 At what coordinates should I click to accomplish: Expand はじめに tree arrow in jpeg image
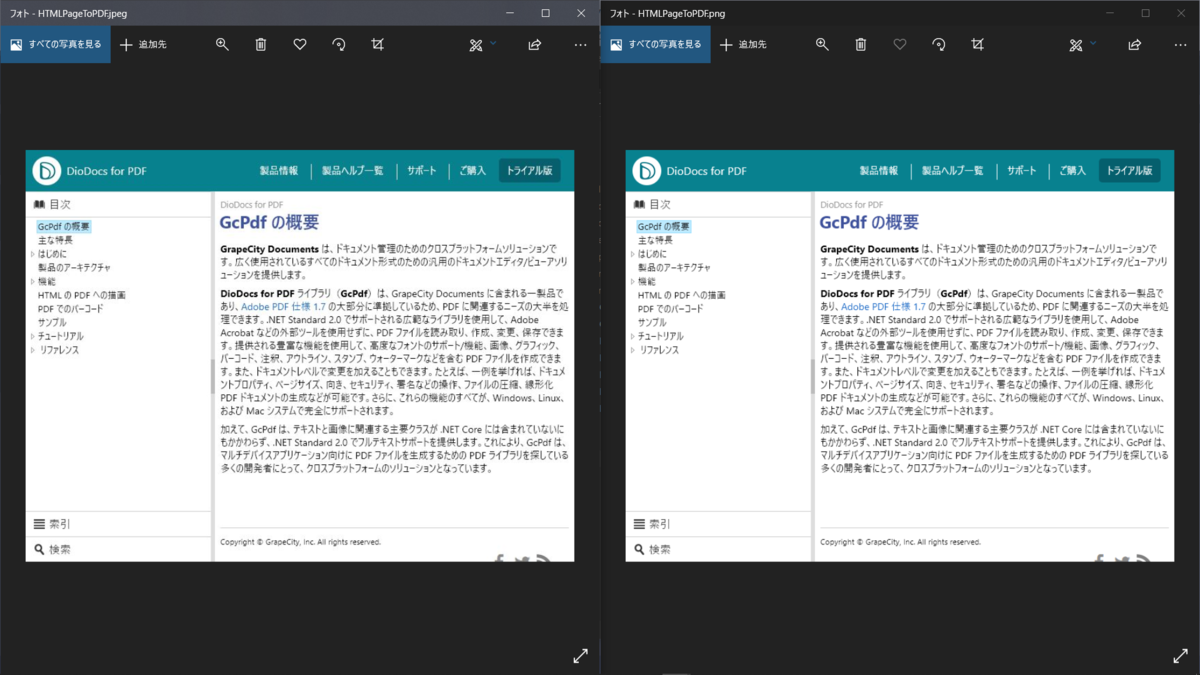[x=32, y=254]
